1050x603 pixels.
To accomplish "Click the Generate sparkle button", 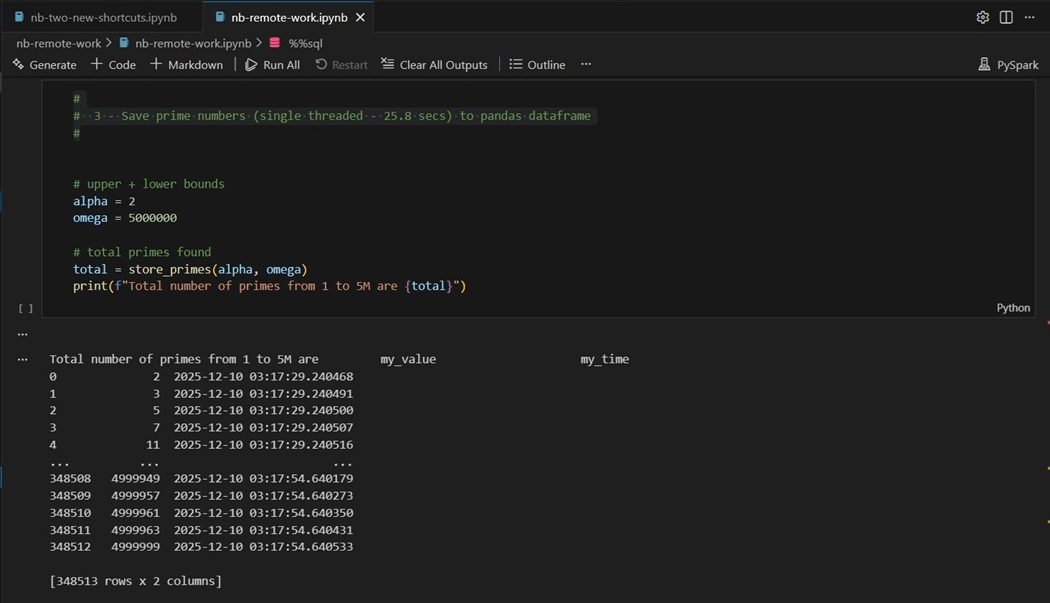I will click(44, 65).
